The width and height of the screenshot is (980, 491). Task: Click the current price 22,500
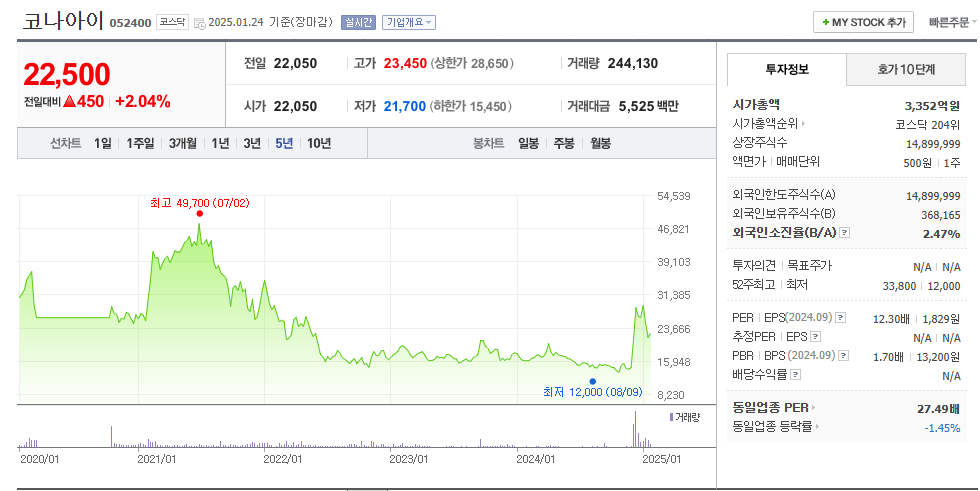click(67, 75)
